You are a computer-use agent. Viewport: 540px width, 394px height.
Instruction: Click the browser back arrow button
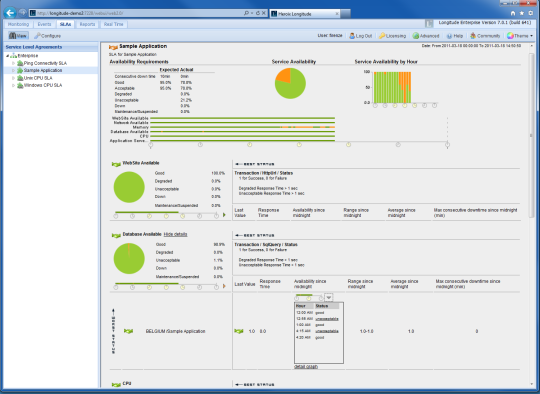click(x=10, y=13)
